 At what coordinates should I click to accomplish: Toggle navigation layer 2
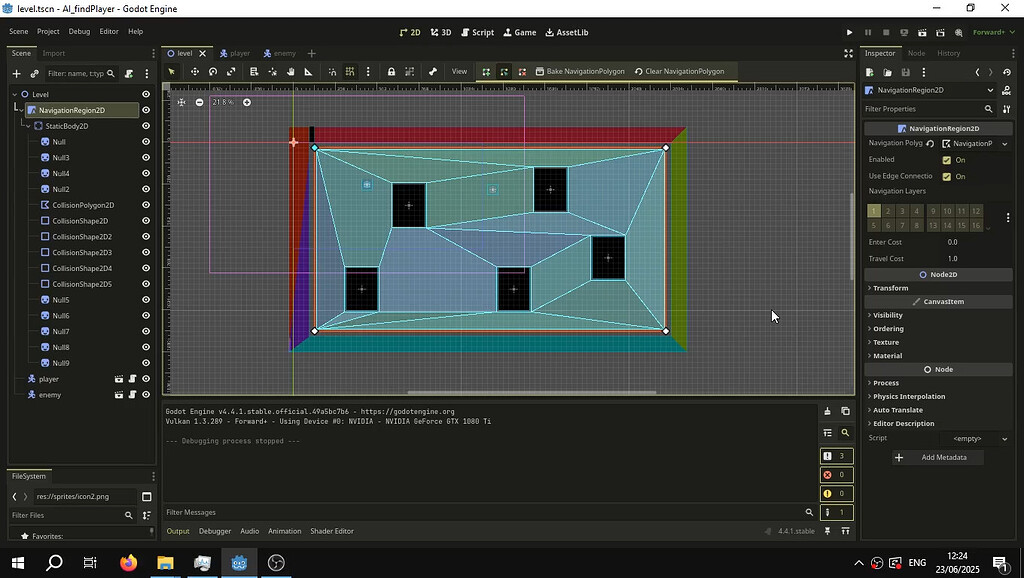[888, 211]
